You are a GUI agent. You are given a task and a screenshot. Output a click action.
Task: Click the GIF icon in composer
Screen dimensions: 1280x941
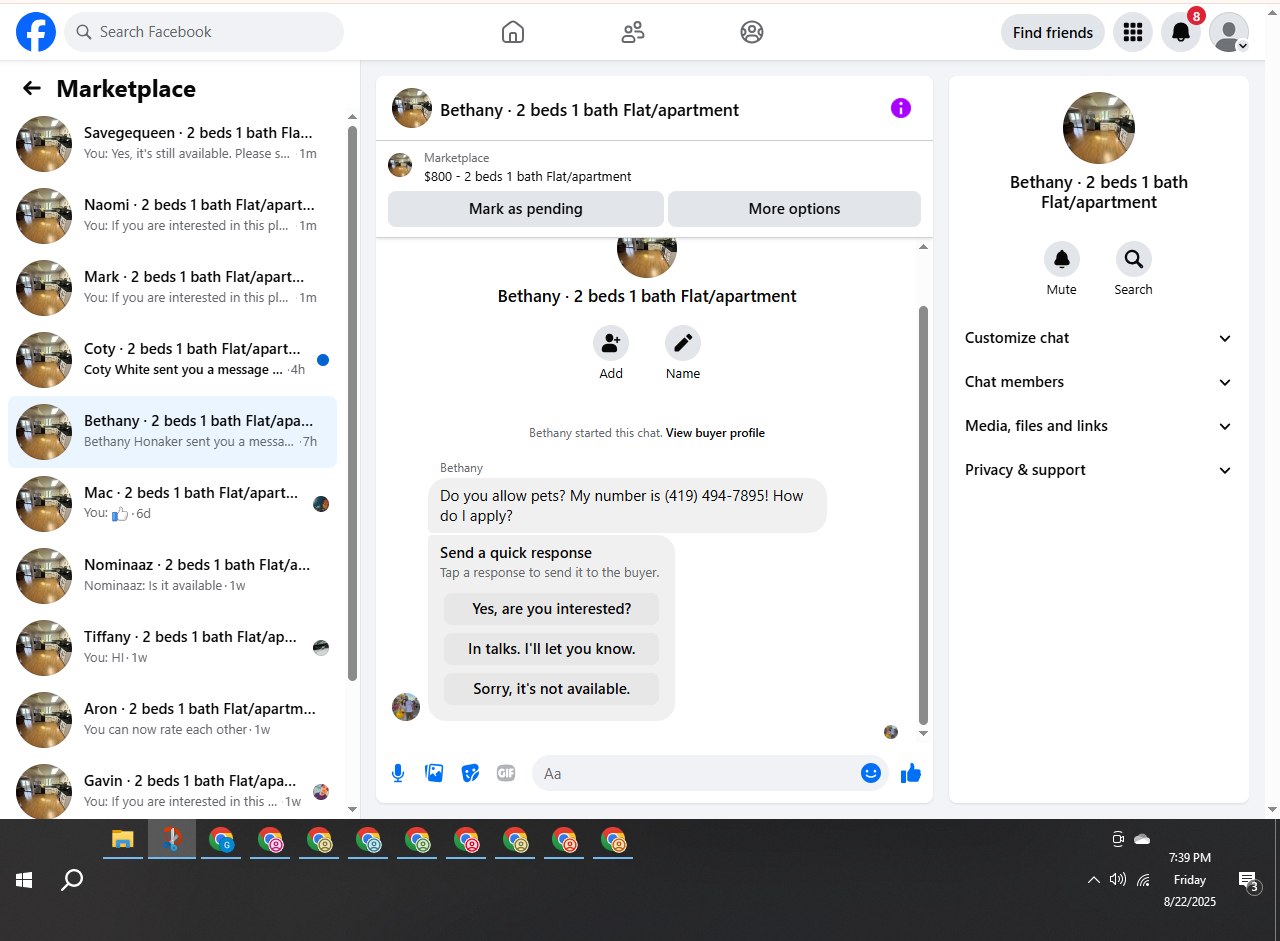506,773
